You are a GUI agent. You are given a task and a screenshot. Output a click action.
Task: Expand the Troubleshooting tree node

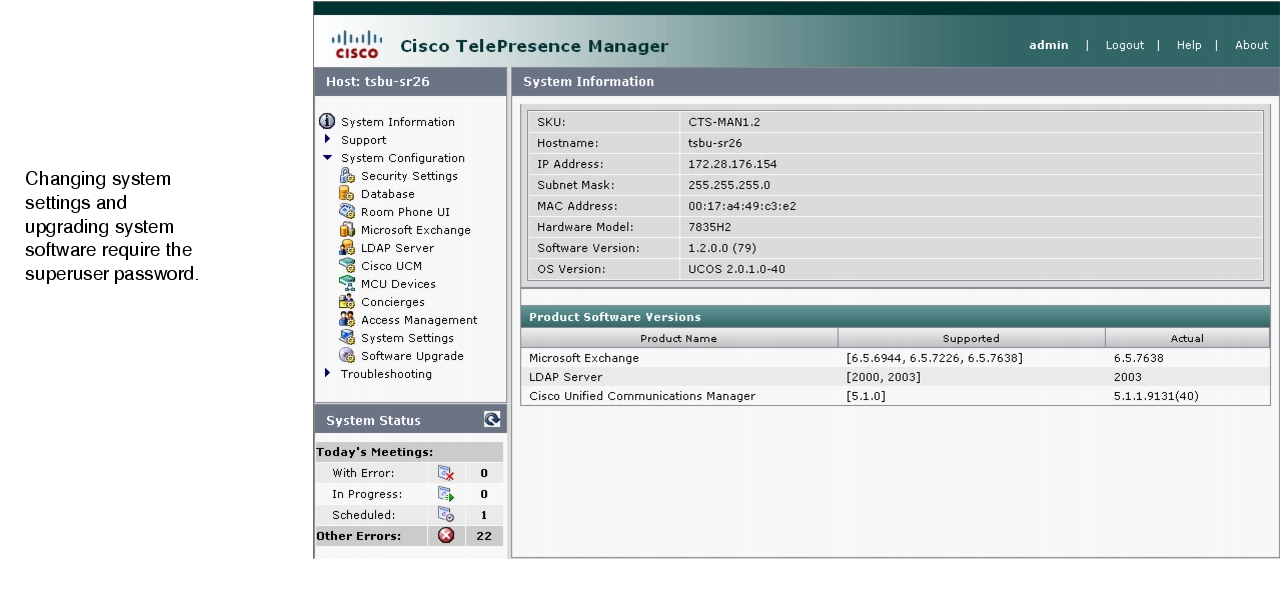point(327,374)
